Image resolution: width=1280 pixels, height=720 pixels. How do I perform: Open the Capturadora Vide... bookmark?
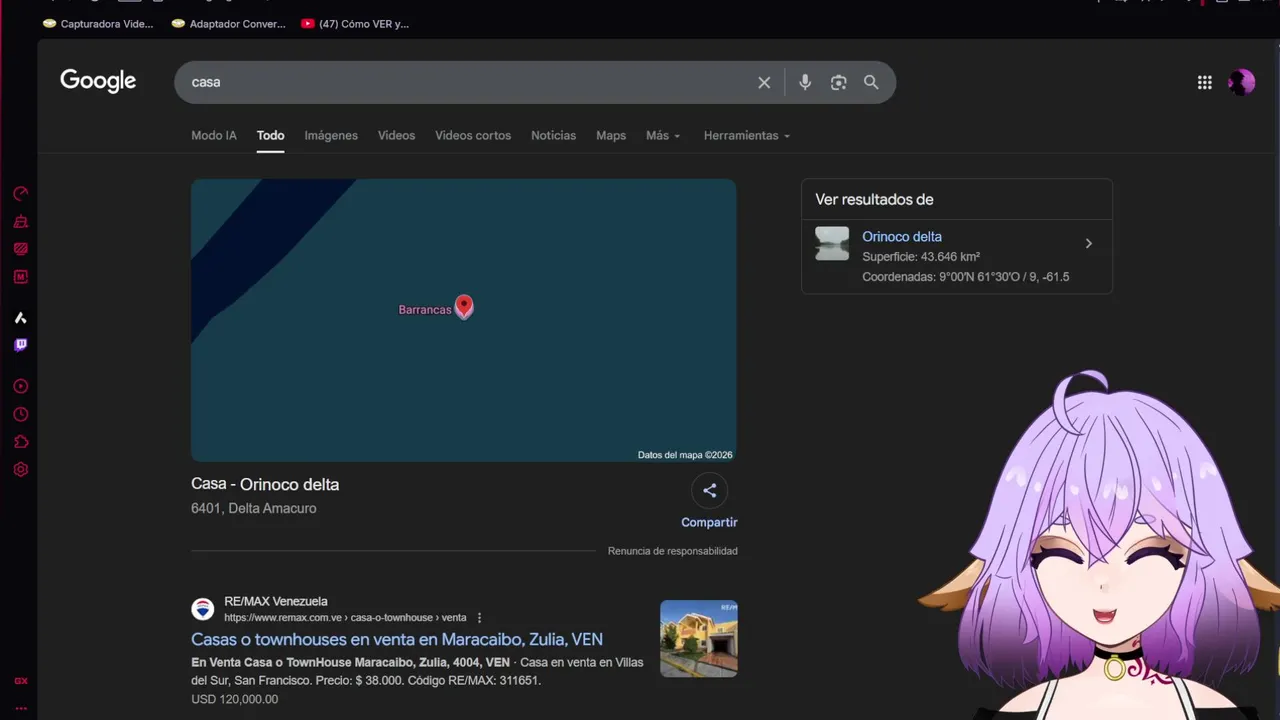pos(98,24)
